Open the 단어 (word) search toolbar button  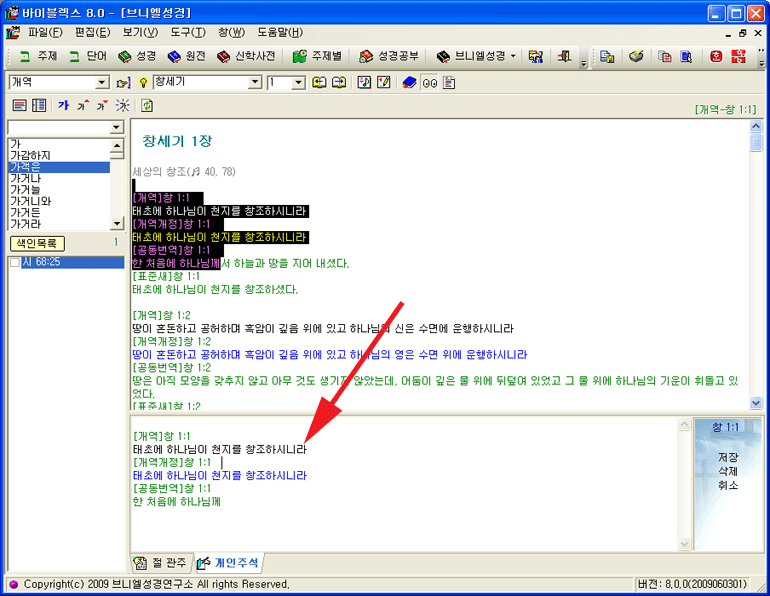point(88,56)
